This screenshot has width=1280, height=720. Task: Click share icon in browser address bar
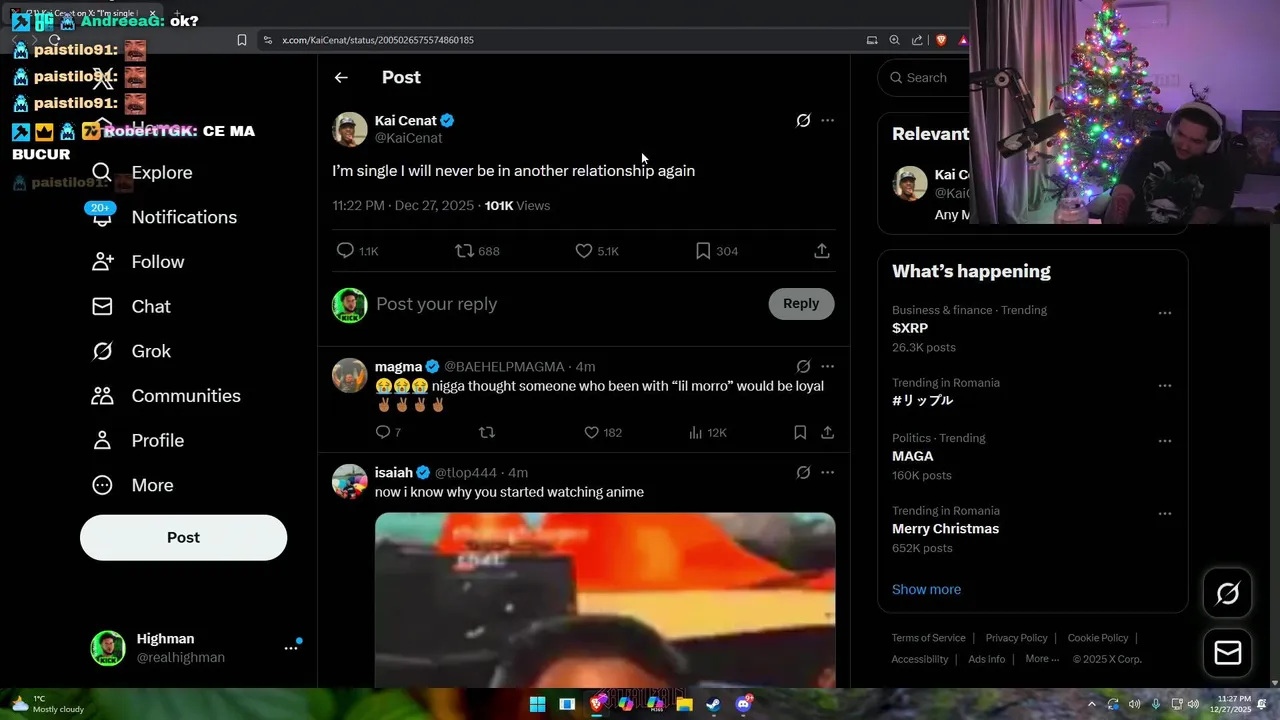pyautogui.click(x=917, y=40)
